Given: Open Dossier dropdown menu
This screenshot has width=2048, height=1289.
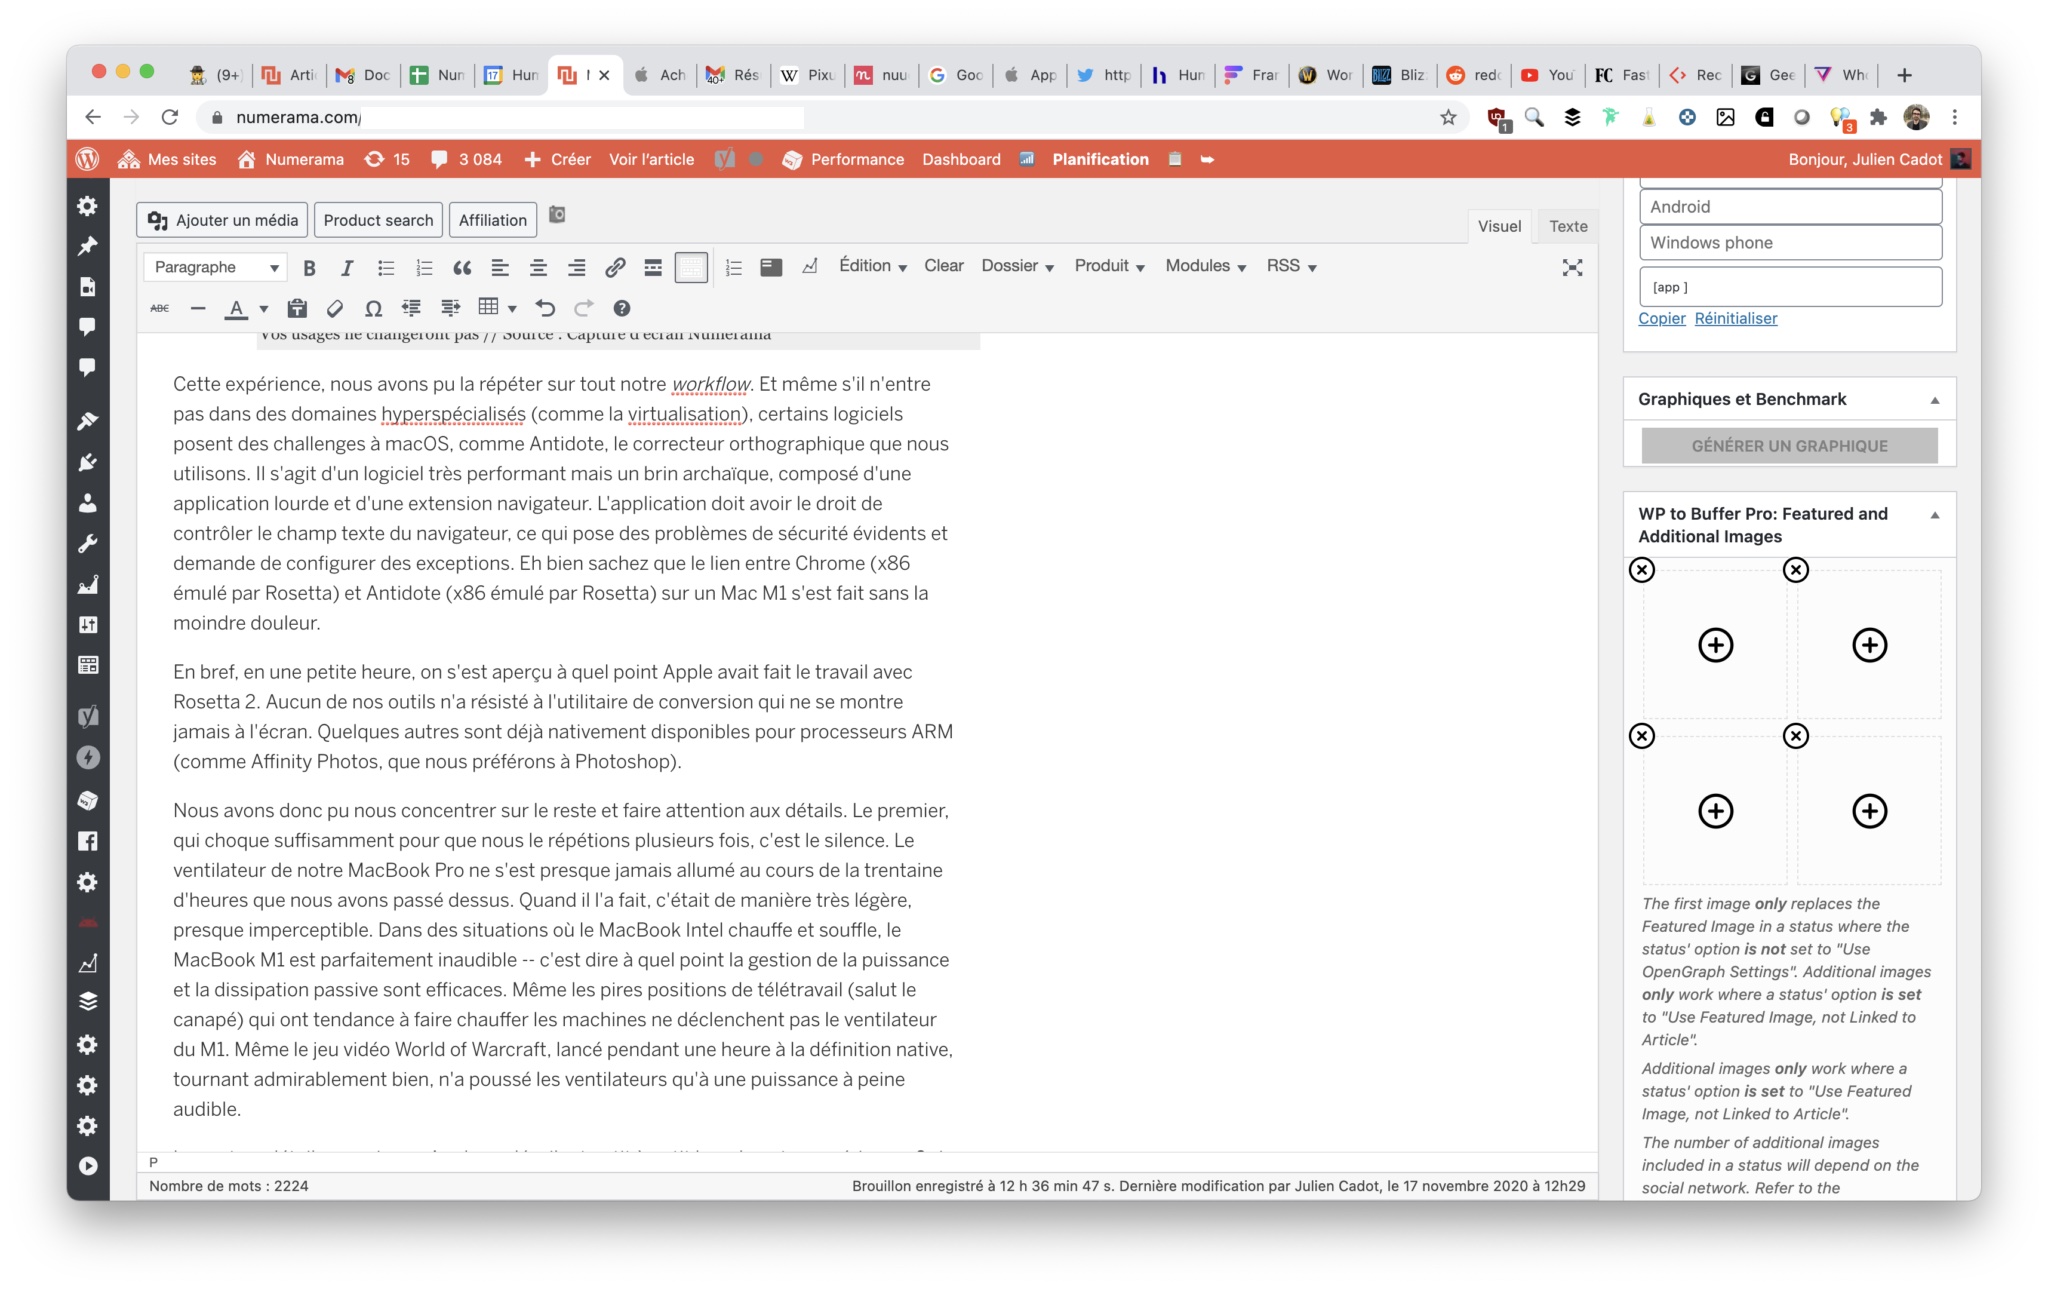Looking at the screenshot, I should point(1017,266).
